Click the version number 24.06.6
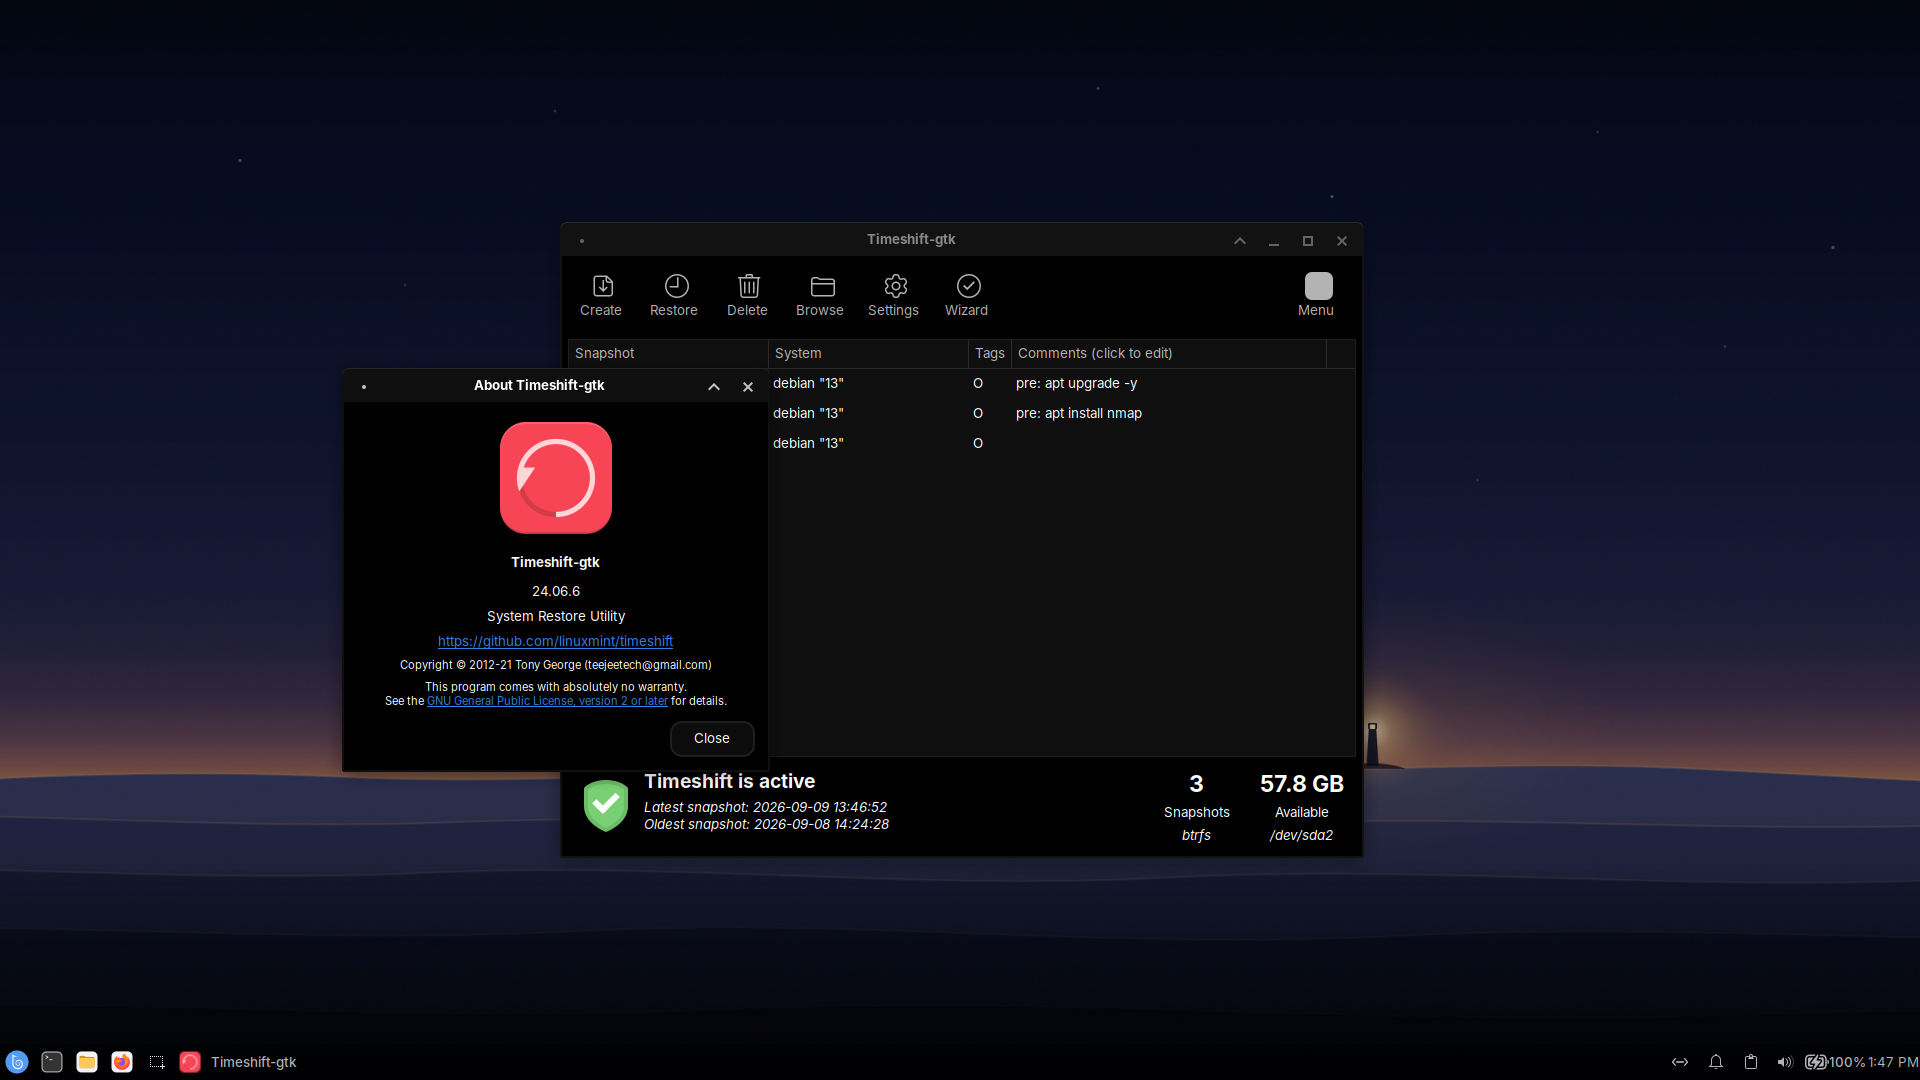Screen dimensions: 1920x1080 (x=556, y=592)
